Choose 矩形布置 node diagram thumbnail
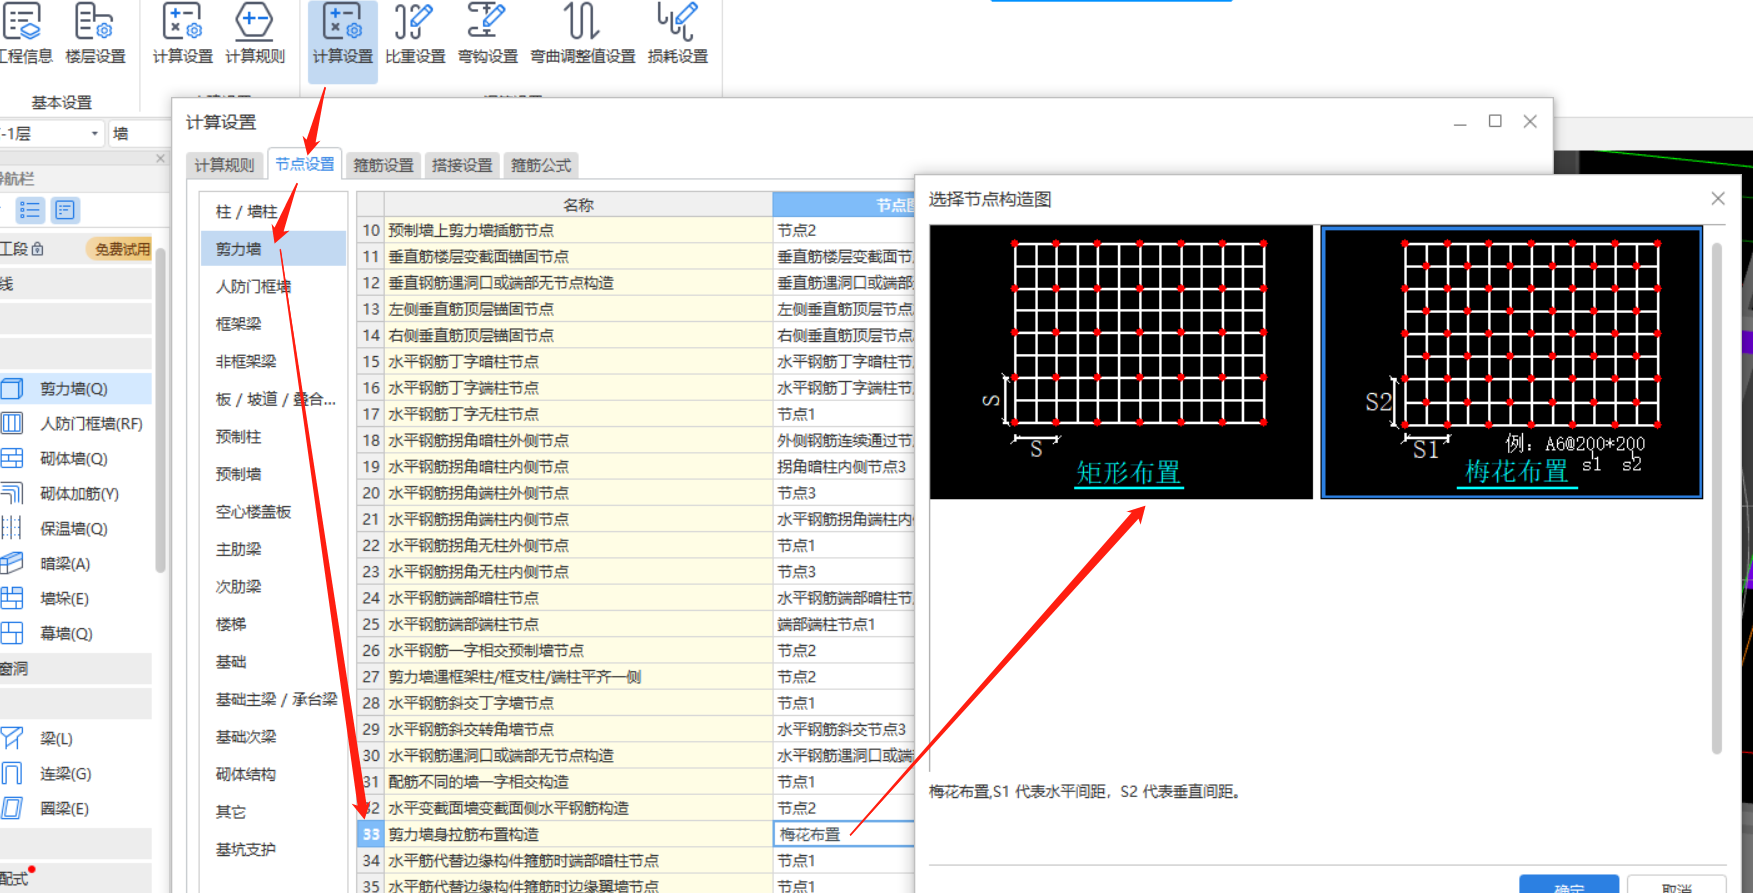1753x893 pixels. coord(1121,362)
